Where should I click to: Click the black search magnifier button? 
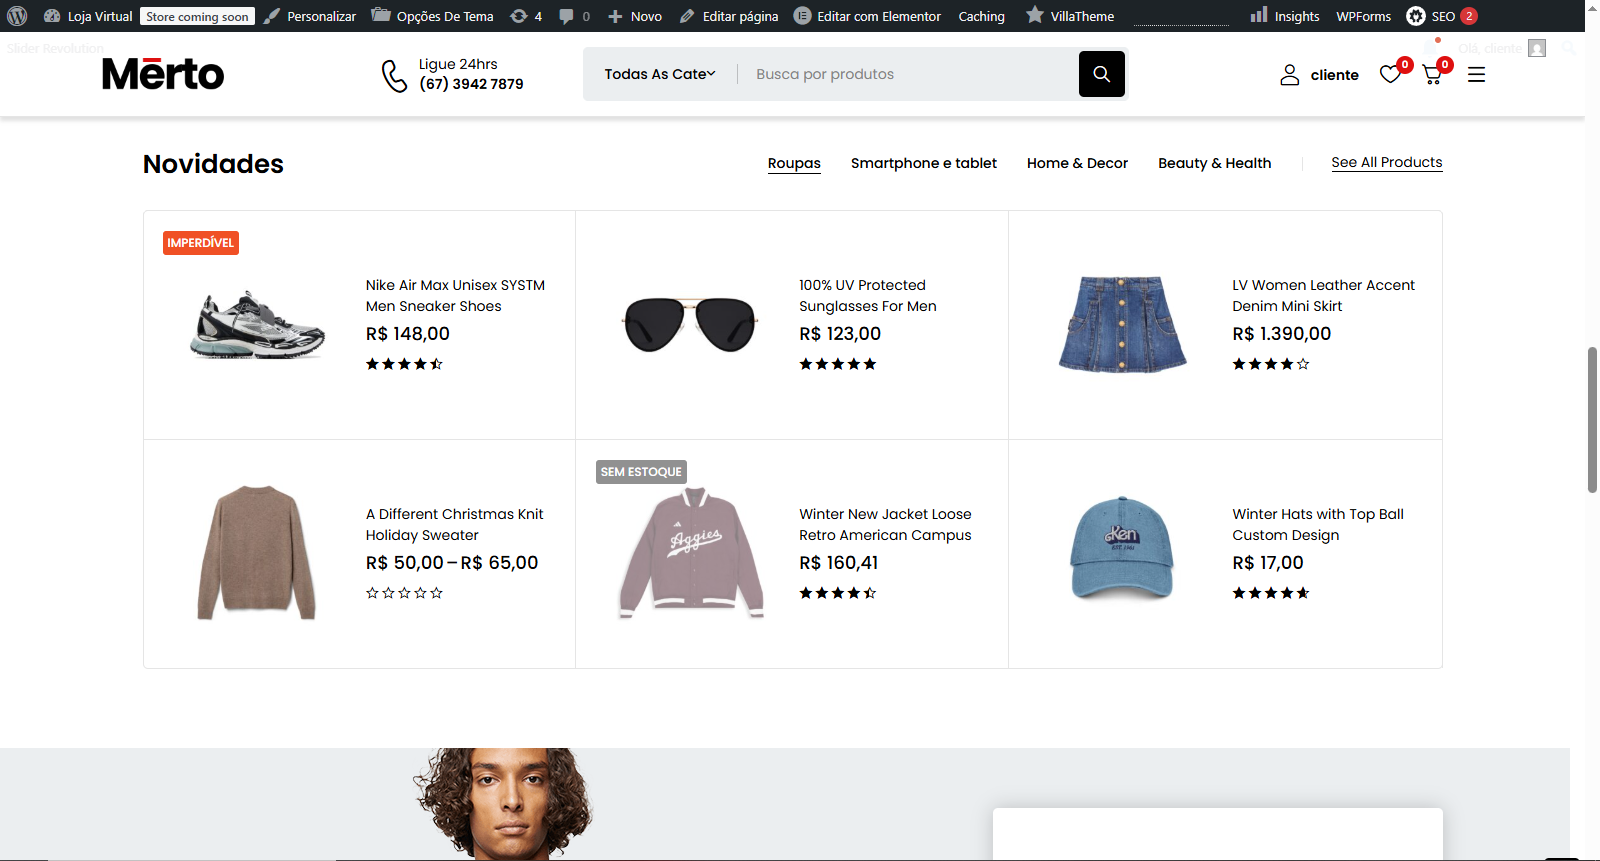coord(1102,74)
